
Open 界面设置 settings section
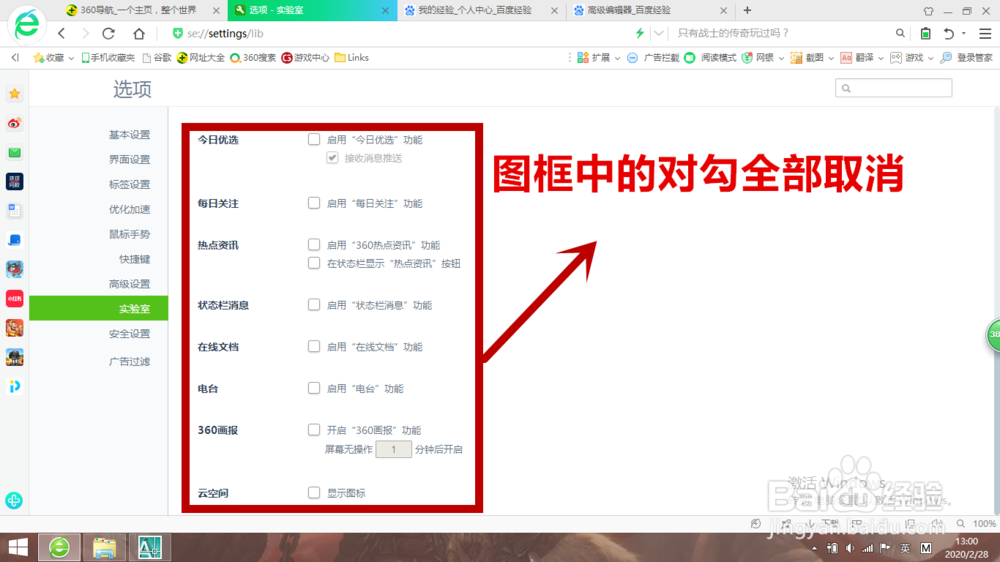129,159
